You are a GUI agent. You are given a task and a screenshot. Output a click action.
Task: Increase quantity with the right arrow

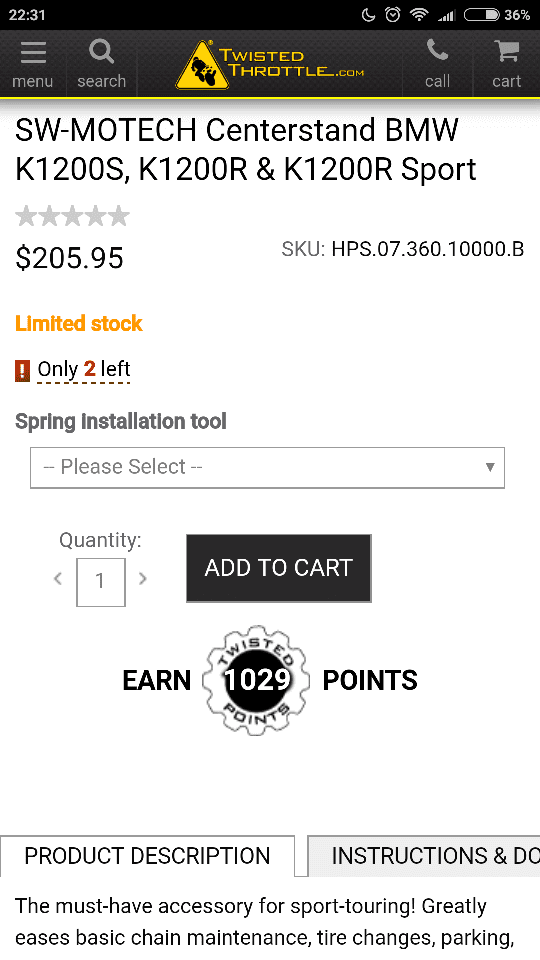tap(143, 578)
